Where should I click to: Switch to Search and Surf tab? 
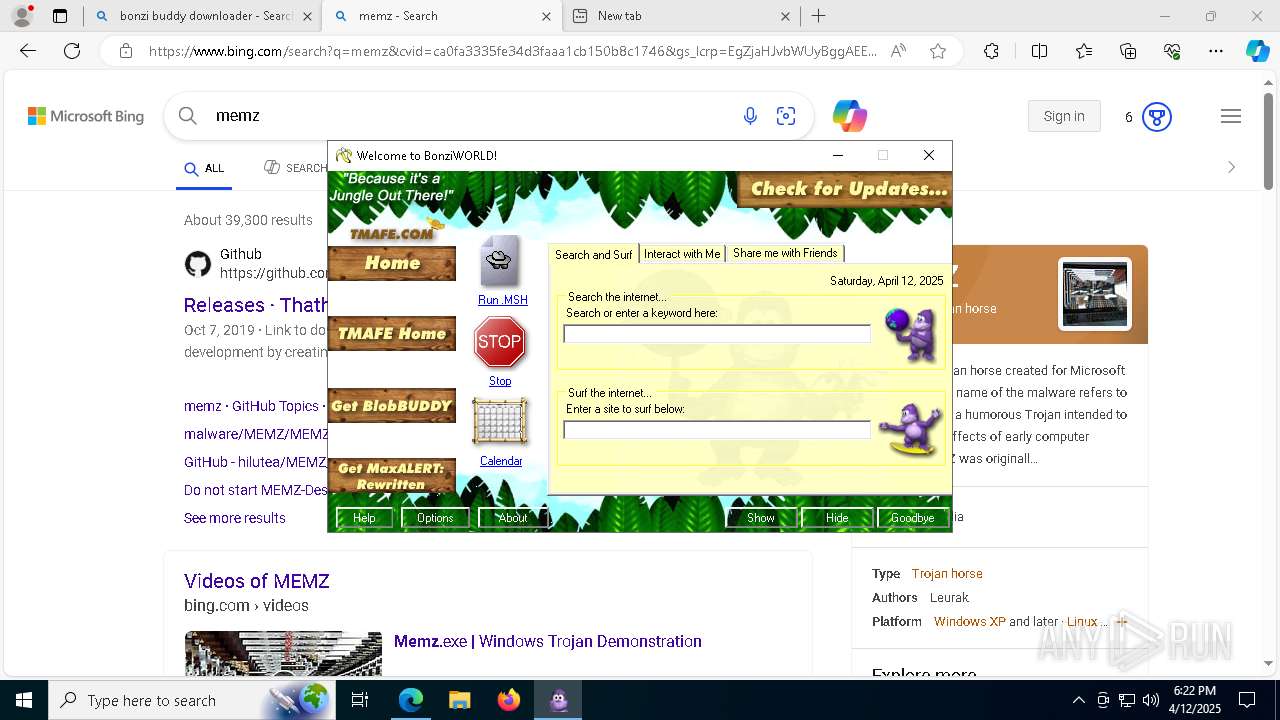(594, 254)
